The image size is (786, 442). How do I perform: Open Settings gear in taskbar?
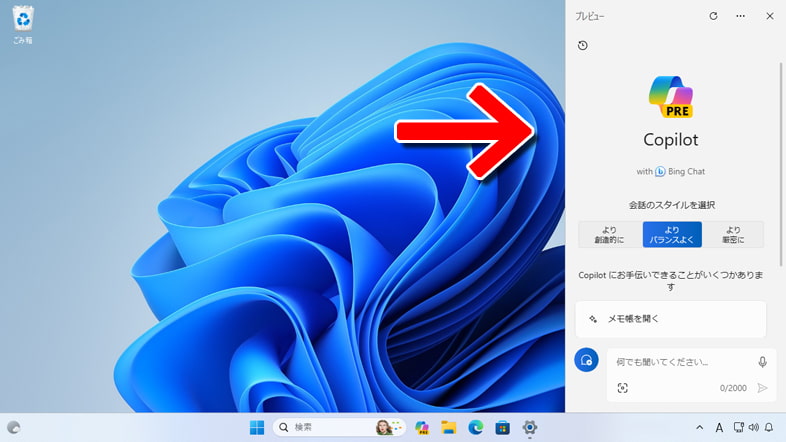click(530, 427)
